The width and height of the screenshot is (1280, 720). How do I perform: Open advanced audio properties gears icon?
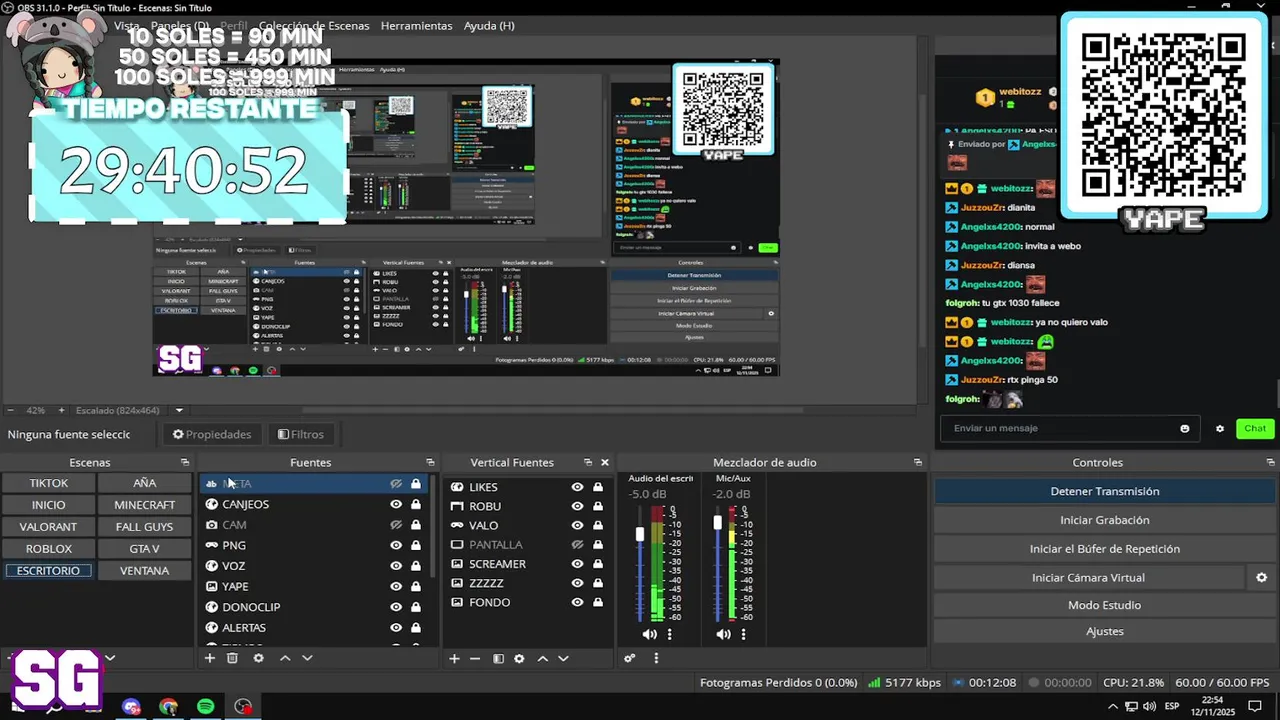click(x=630, y=658)
